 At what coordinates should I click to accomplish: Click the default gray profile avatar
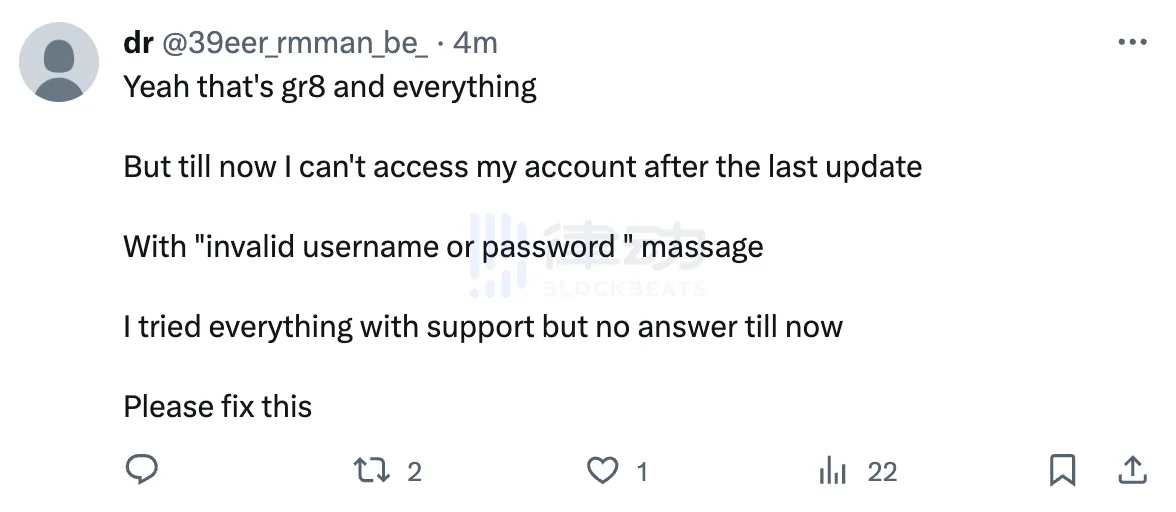coord(59,62)
